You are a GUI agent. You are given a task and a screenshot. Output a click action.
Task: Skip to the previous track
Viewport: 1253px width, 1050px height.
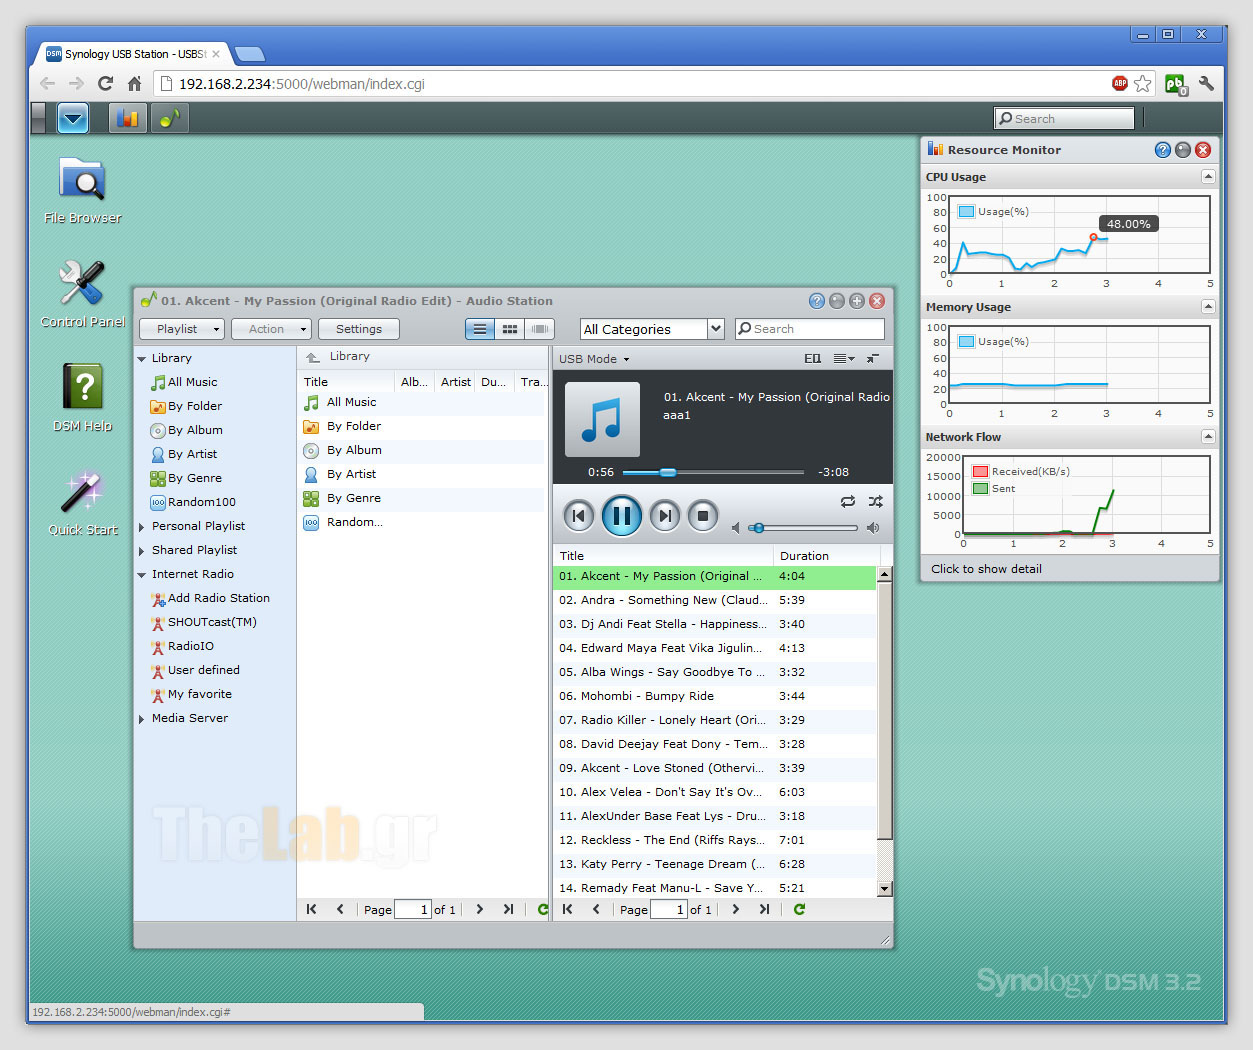click(x=578, y=516)
